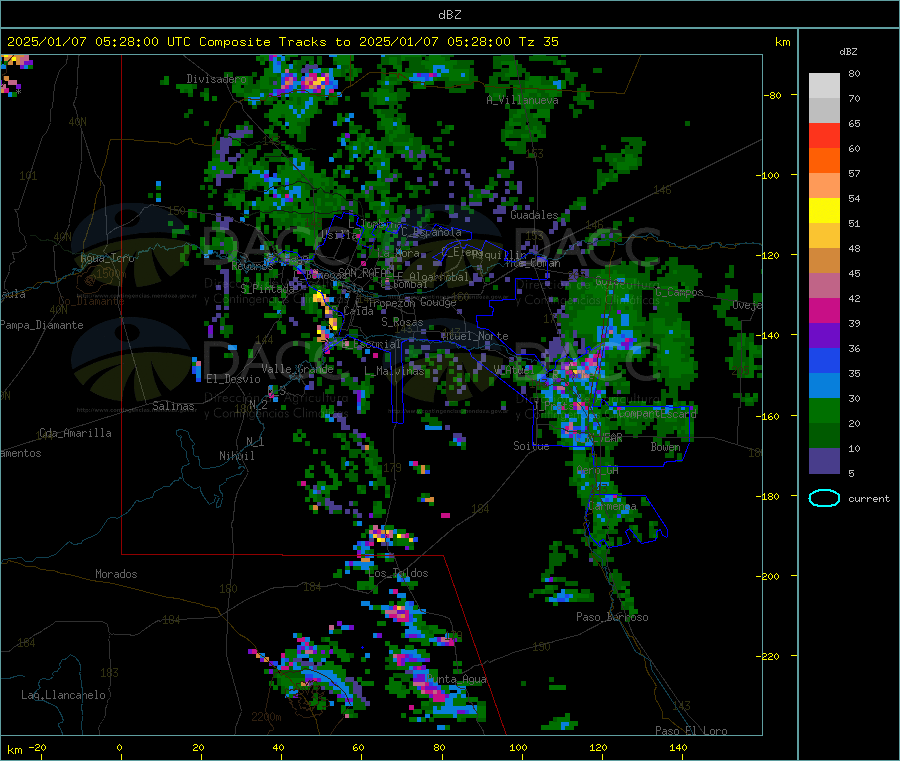Image resolution: width=900 pixels, height=761 pixels.
Task: Click the '-180' tick on the vertical km axis
Action: point(767,496)
